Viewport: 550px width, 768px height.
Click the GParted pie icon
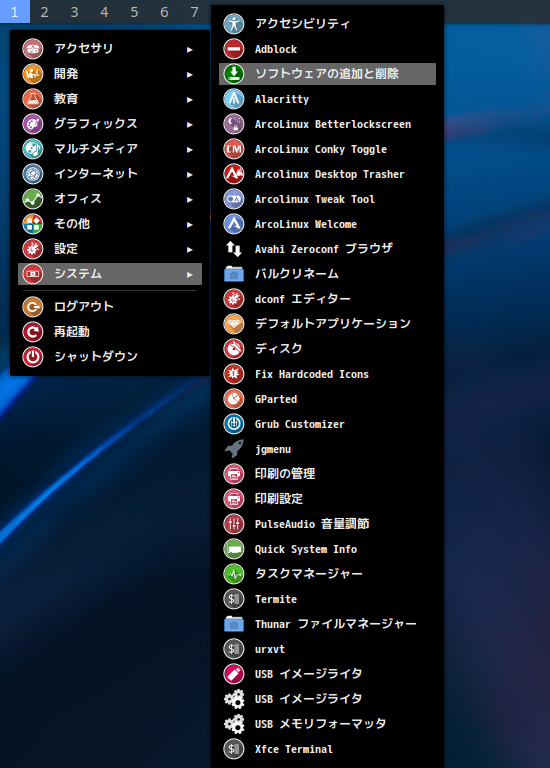(234, 399)
